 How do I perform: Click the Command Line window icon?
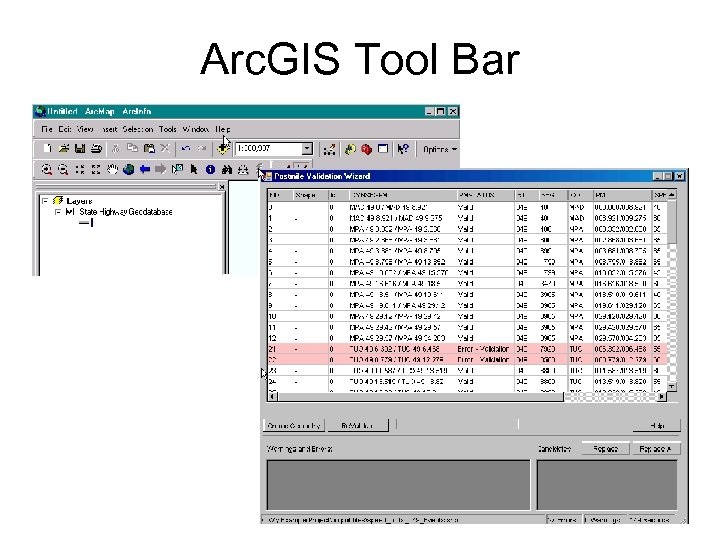383,149
